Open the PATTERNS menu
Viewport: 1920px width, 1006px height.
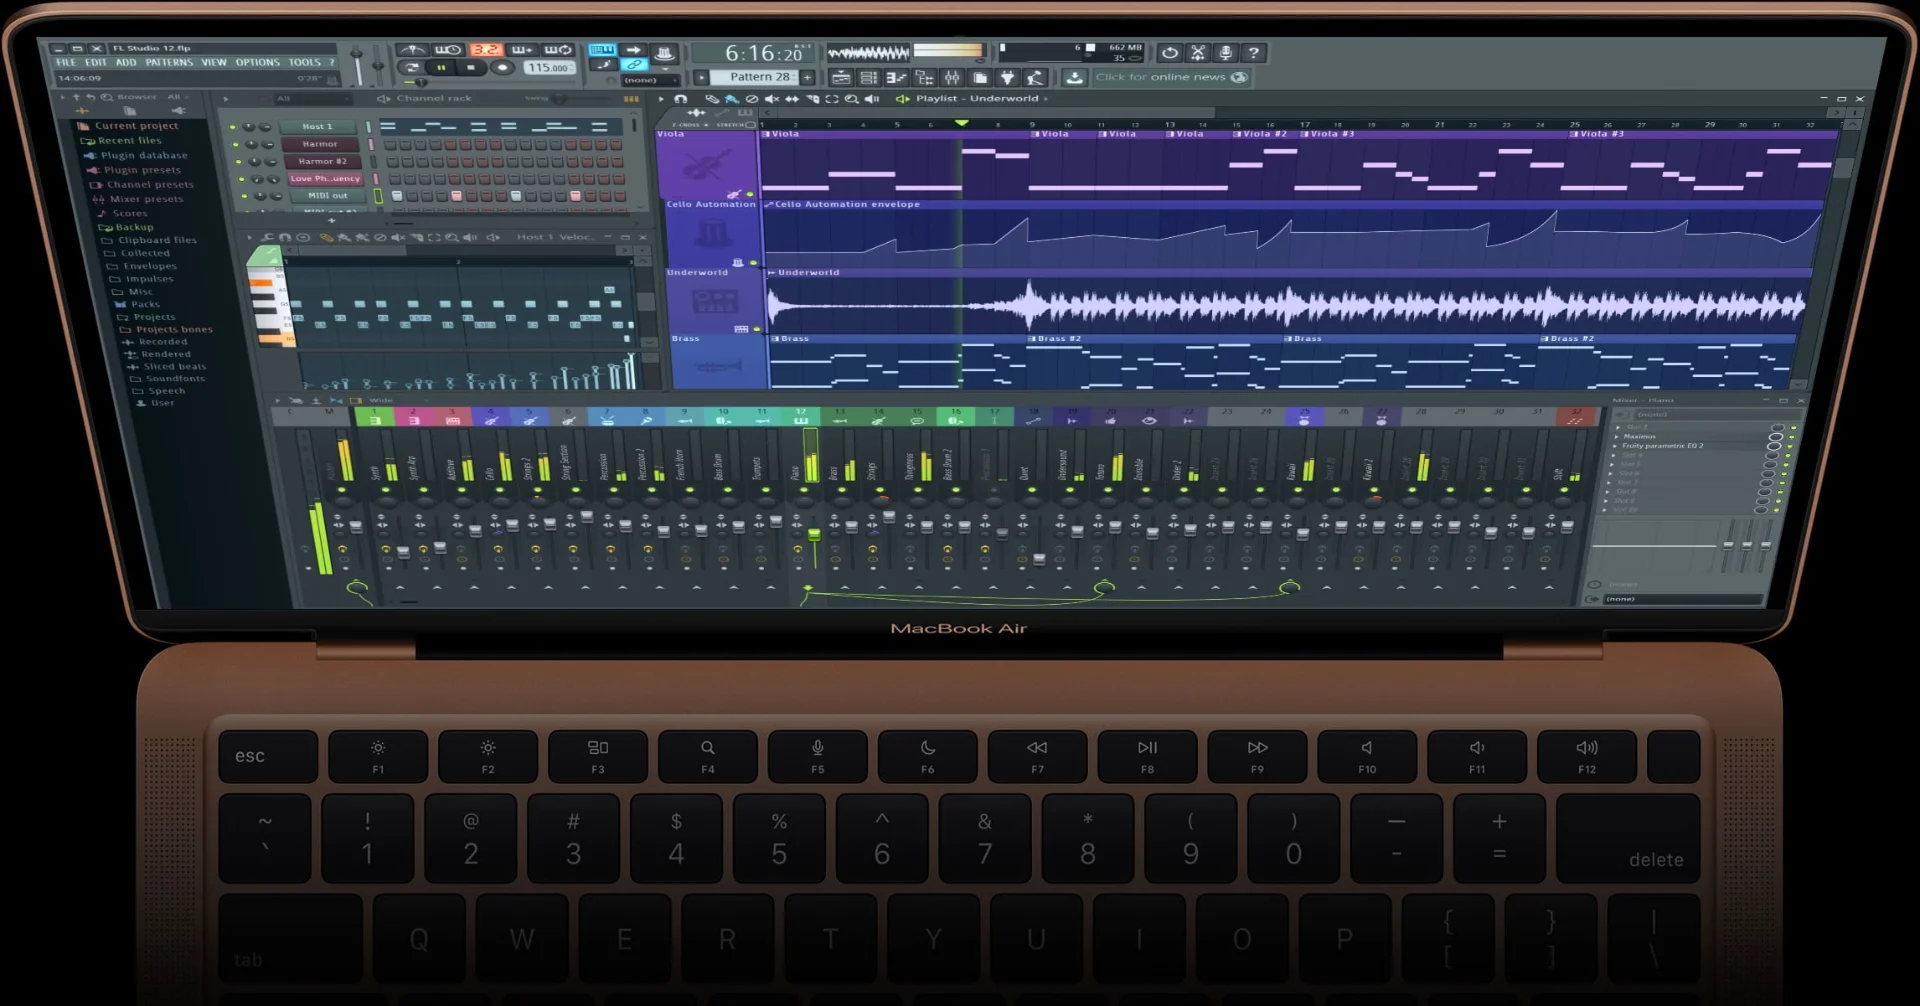pyautogui.click(x=169, y=62)
